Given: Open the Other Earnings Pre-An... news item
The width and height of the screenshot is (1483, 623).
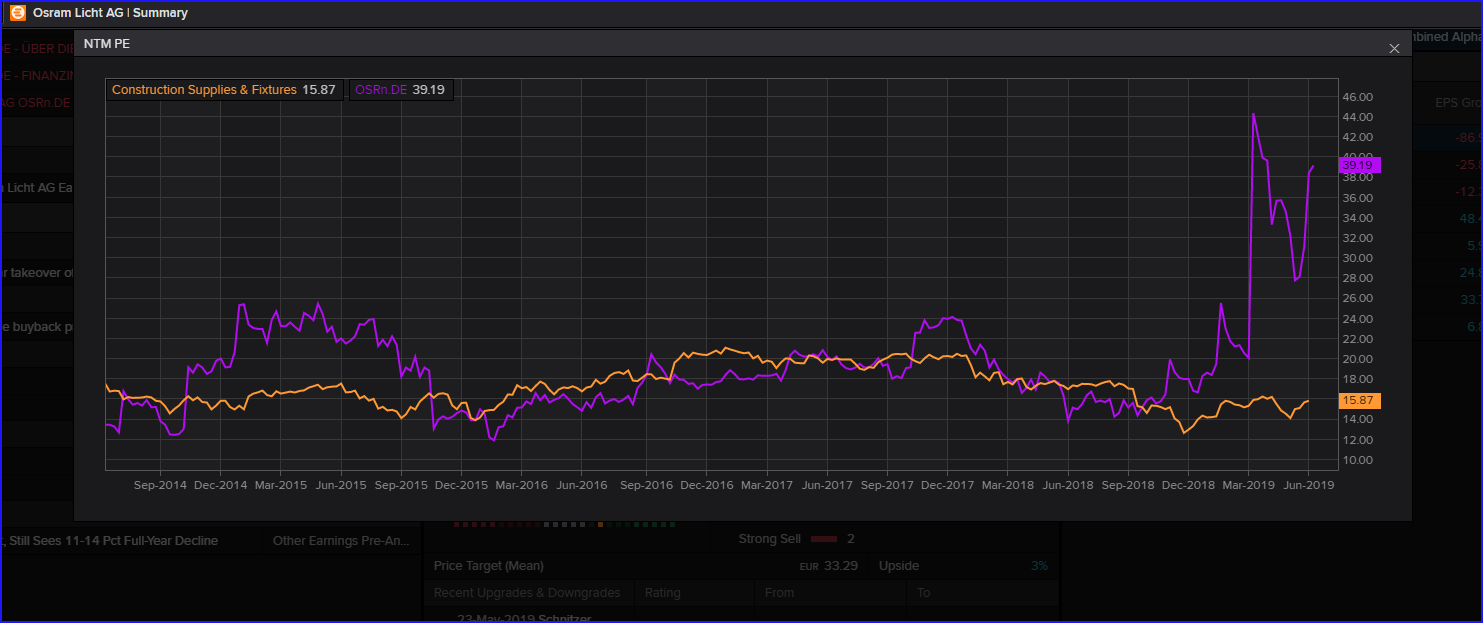Looking at the screenshot, I should coord(340,541).
